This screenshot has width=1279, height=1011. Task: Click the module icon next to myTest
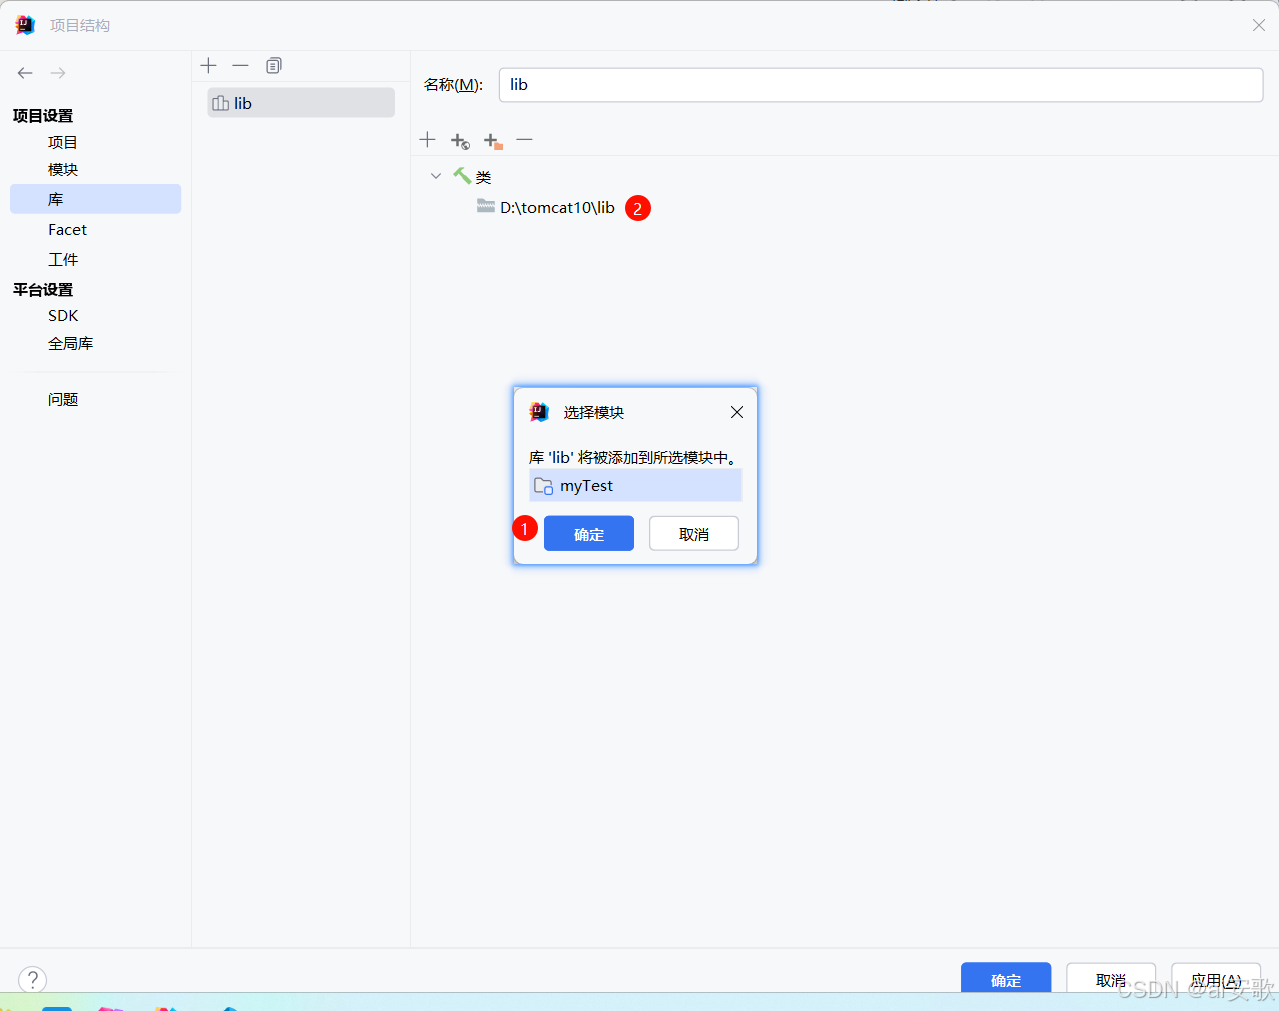(x=543, y=486)
